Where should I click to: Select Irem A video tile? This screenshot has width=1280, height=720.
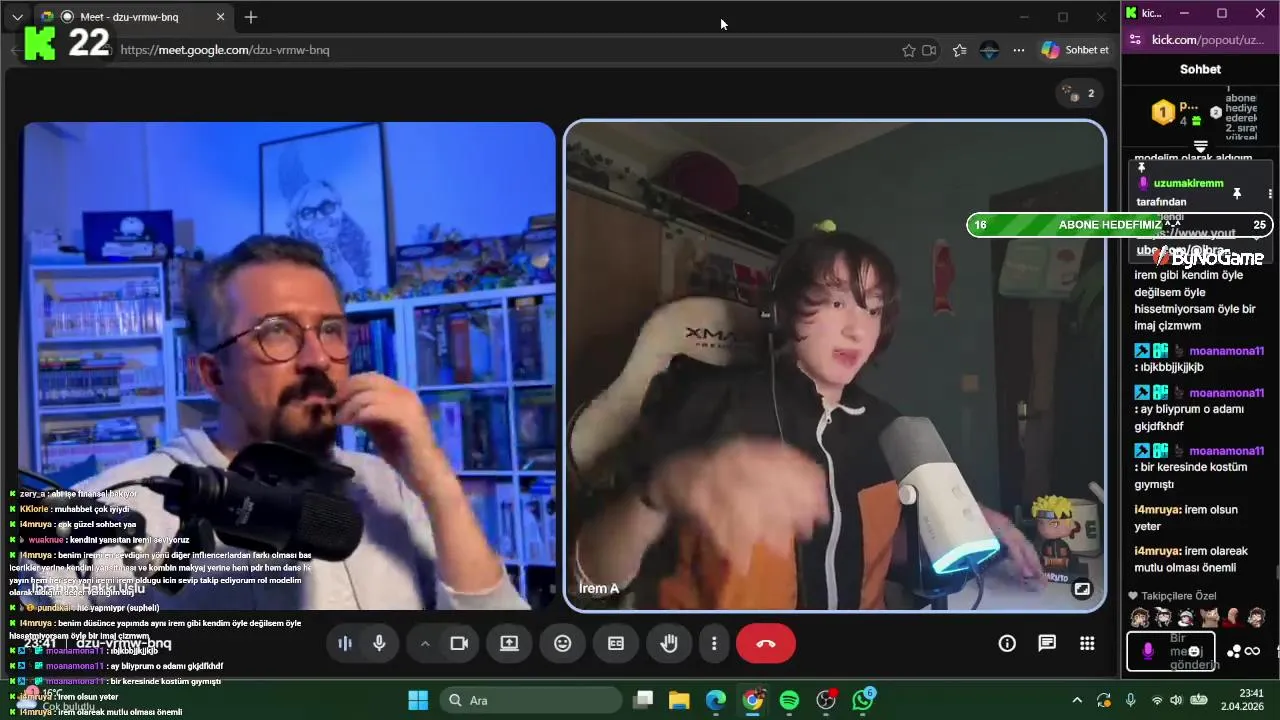(835, 366)
